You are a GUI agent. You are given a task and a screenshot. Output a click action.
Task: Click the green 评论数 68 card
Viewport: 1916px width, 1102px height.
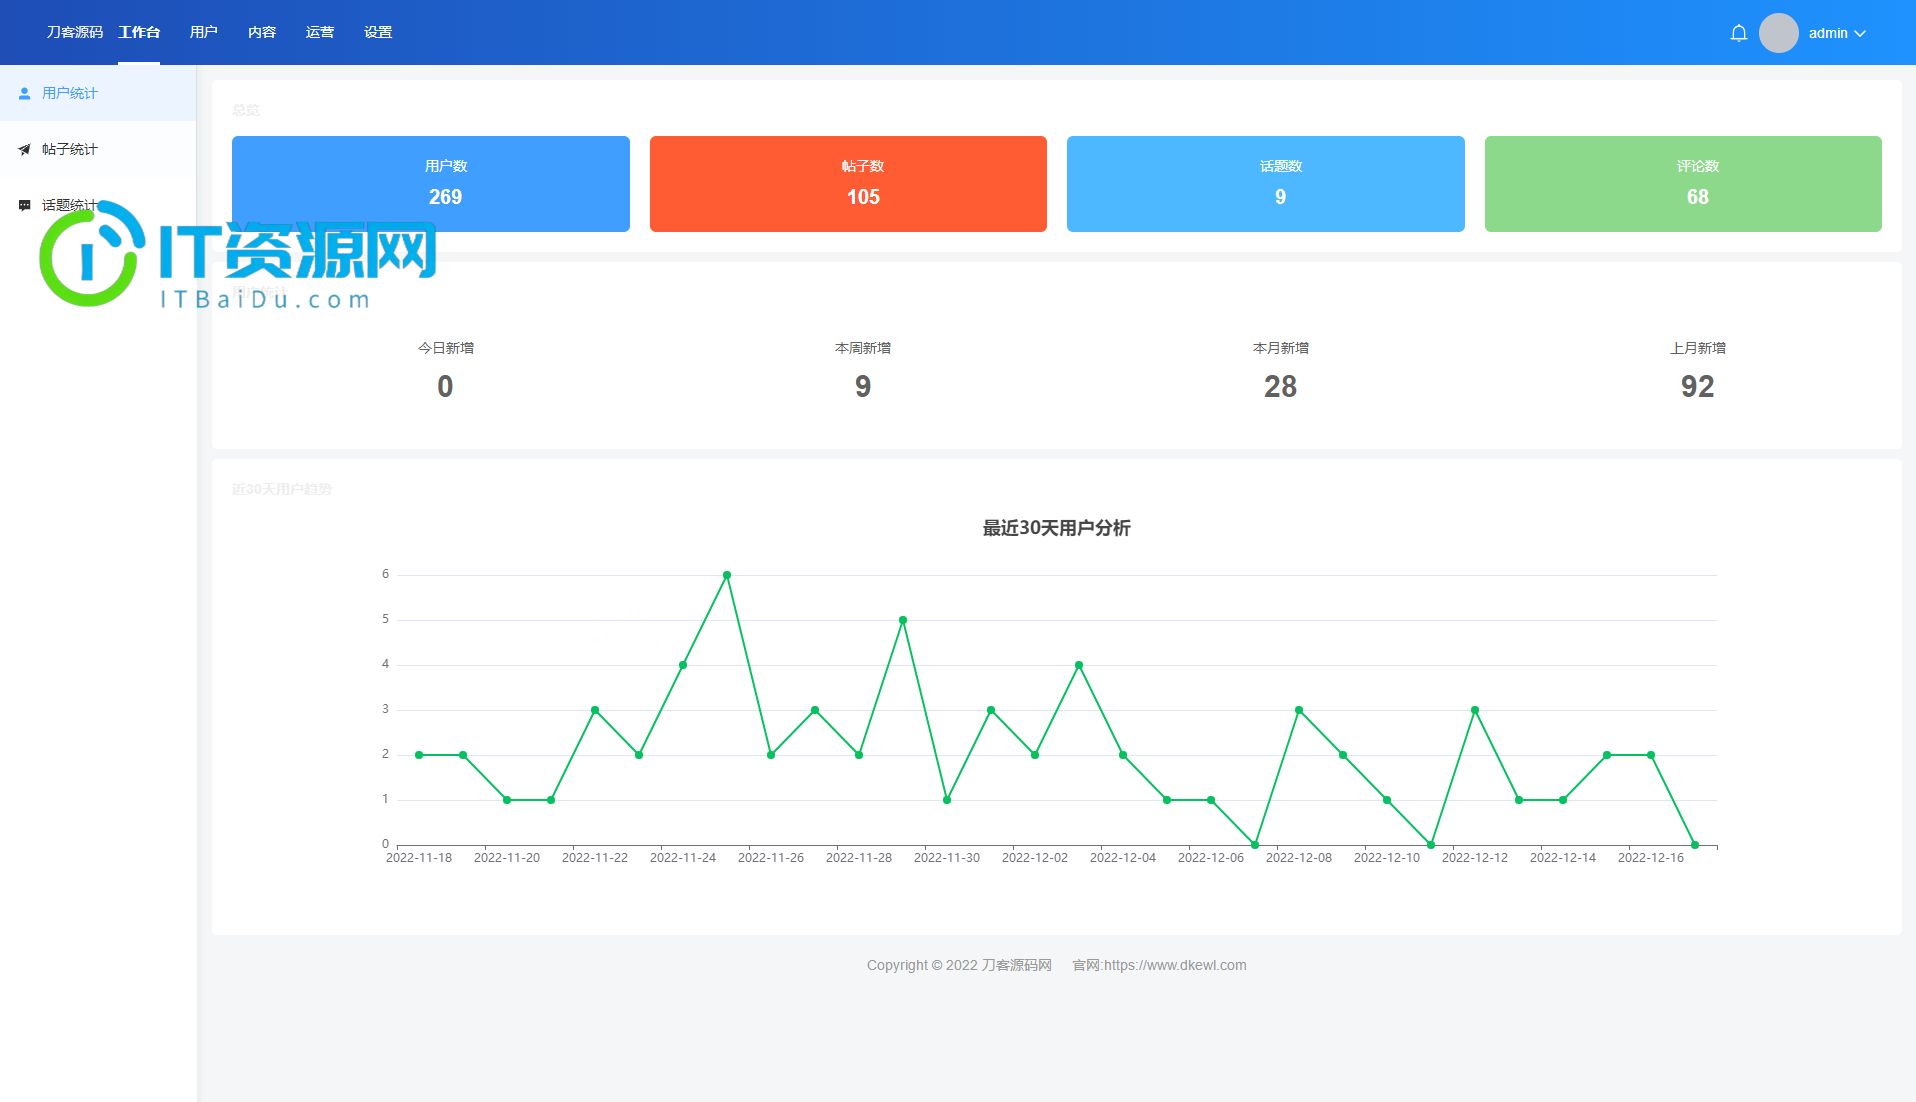[1683, 184]
